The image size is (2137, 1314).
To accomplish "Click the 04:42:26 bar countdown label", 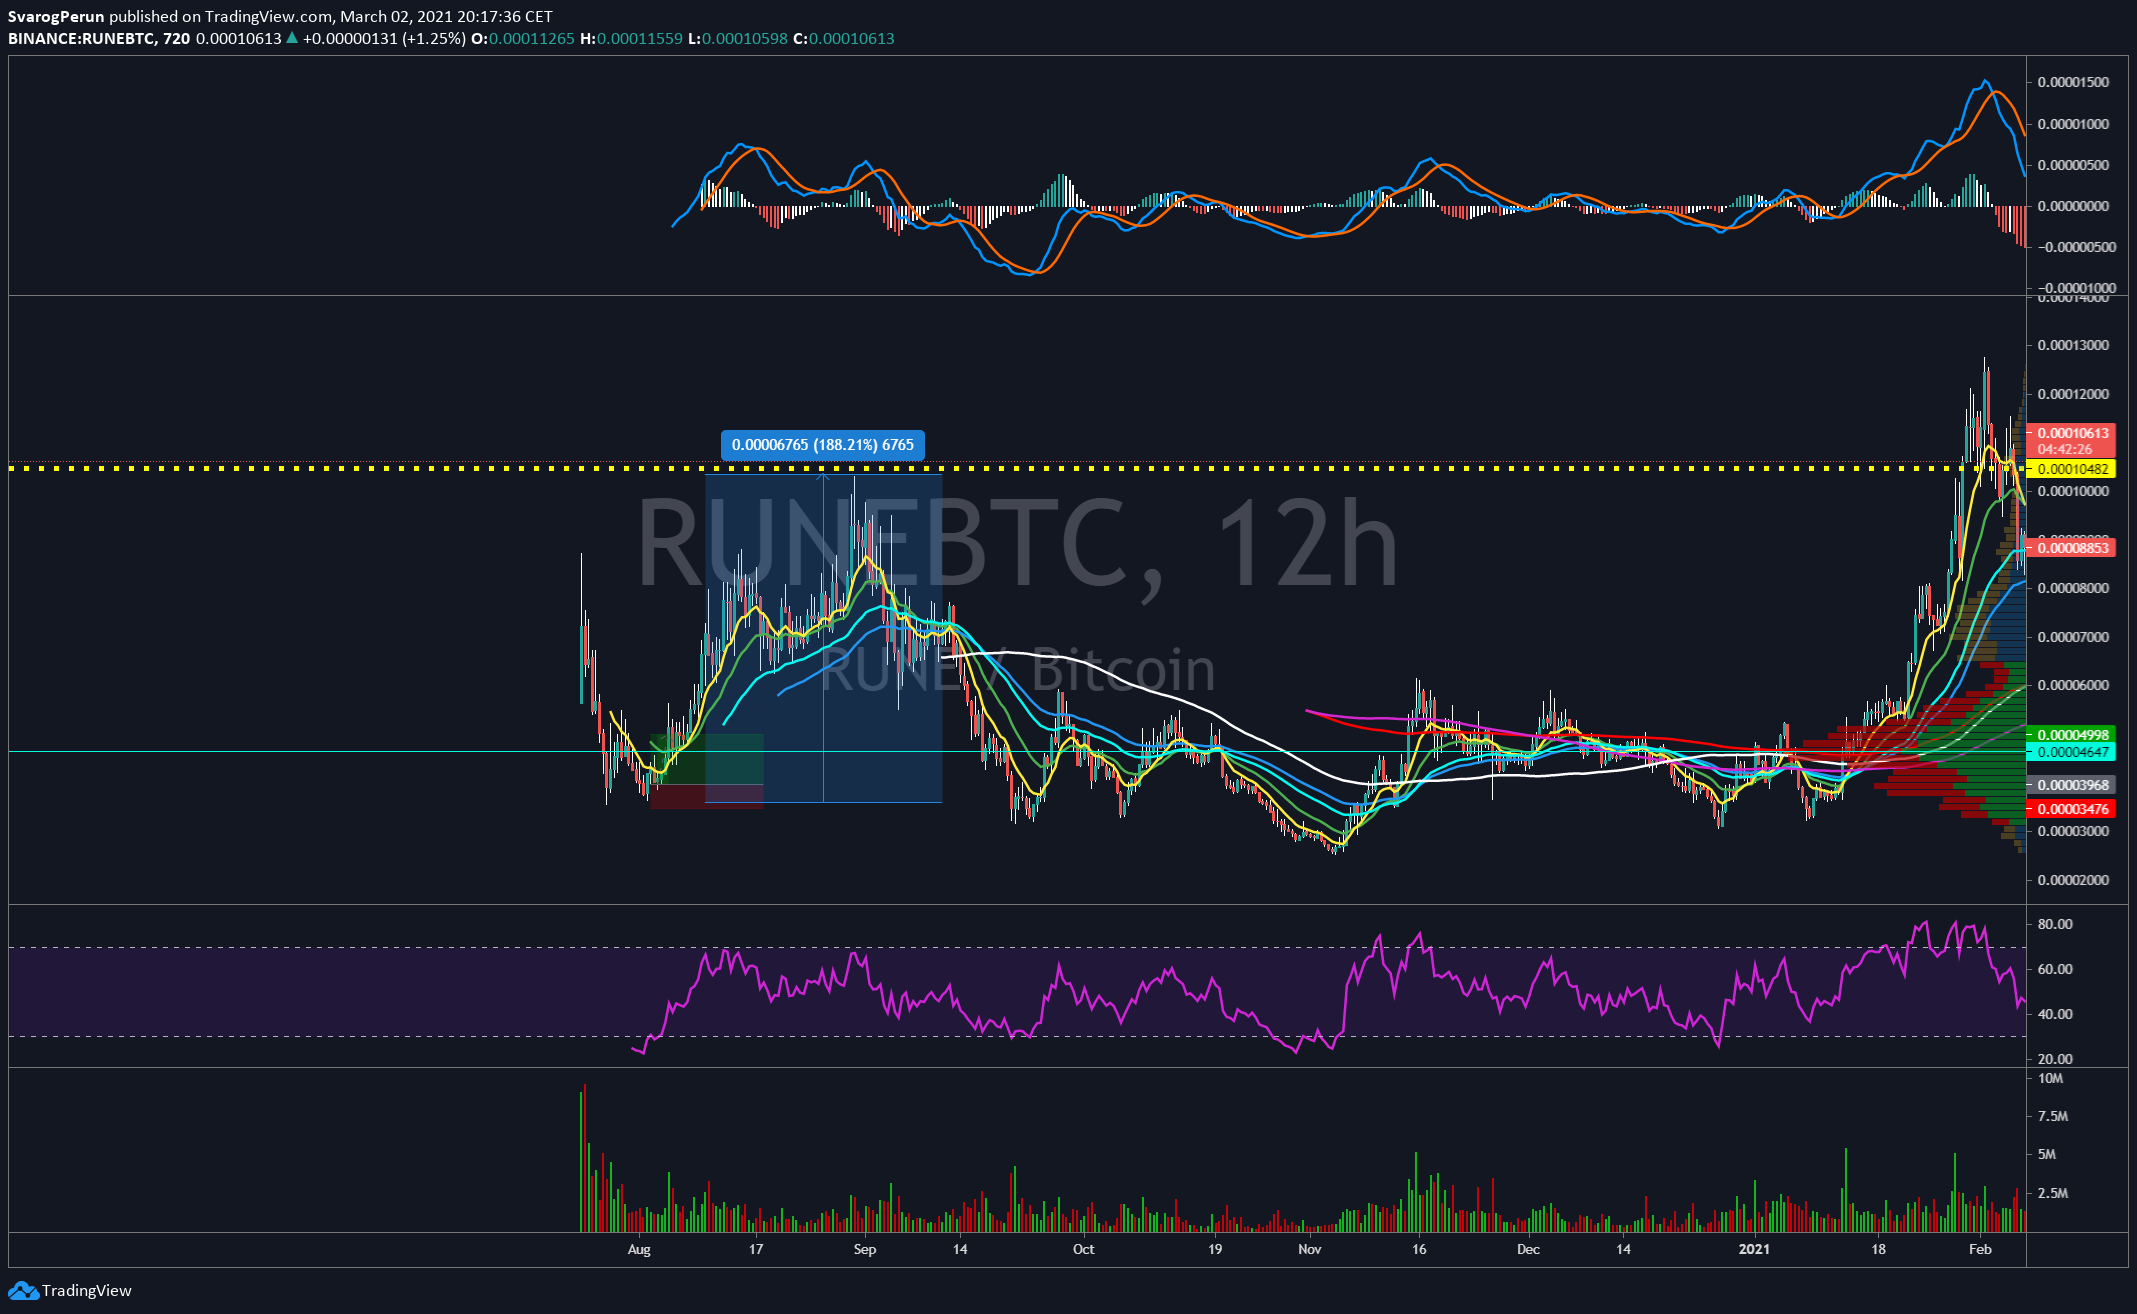I will (x=2065, y=449).
